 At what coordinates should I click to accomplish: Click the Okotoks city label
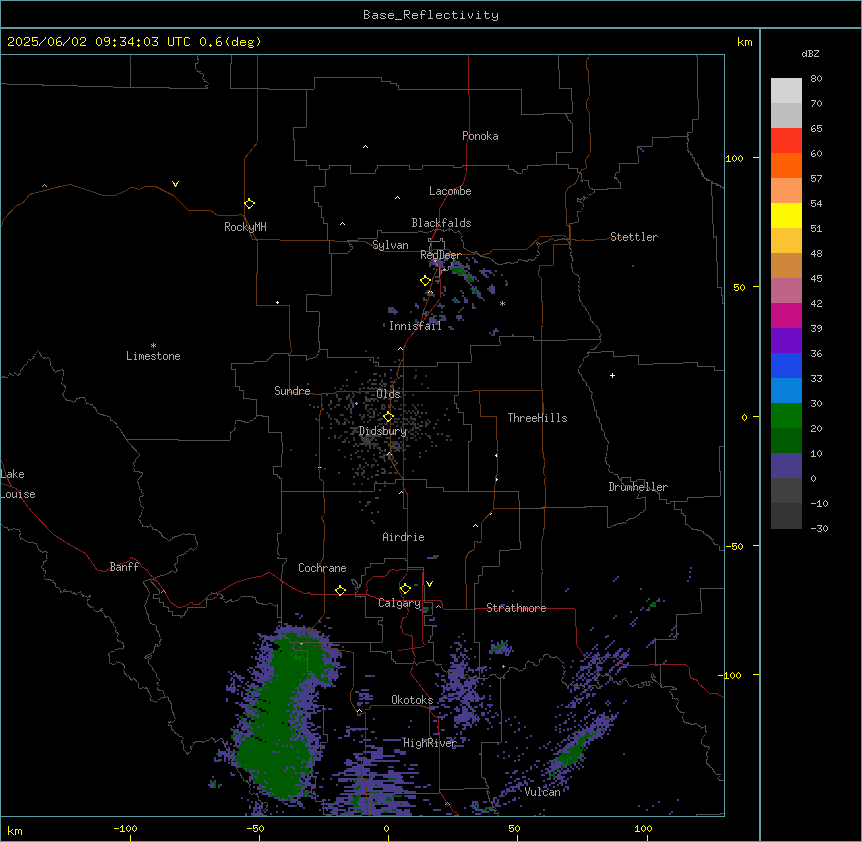tap(412, 700)
